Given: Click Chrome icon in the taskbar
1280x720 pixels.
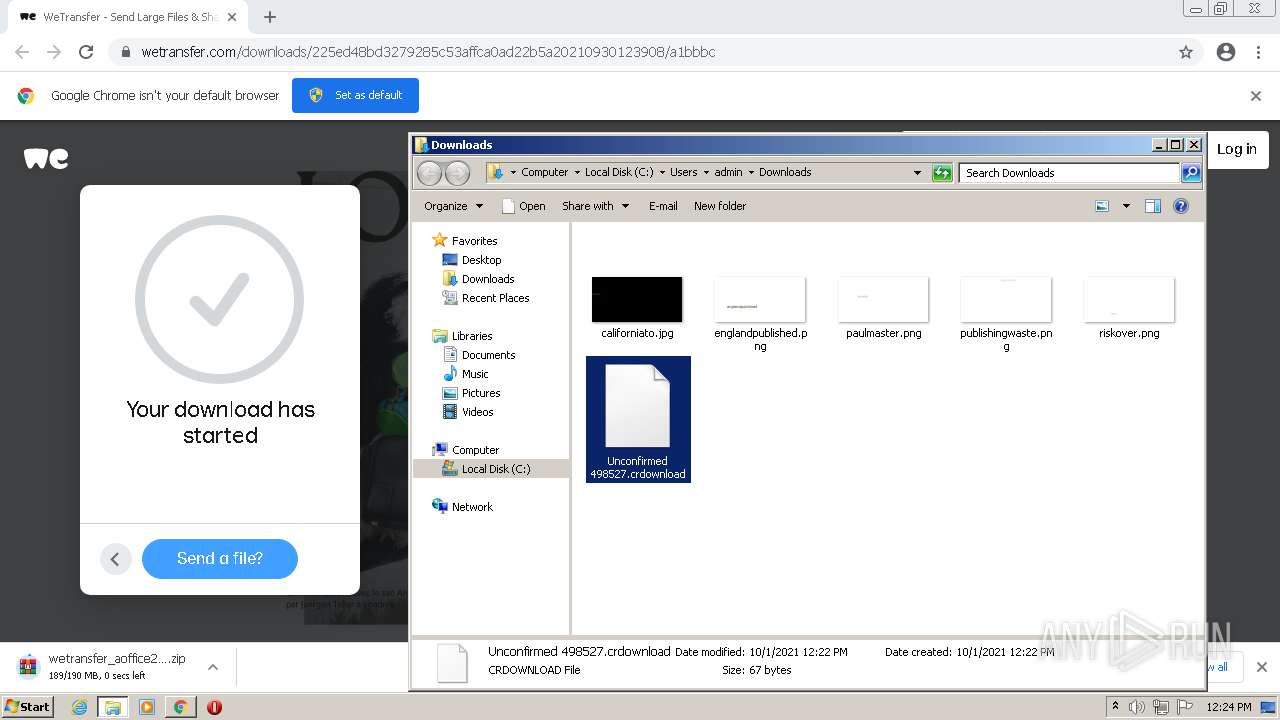Looking at the screenshot, I should (x=180, y=707).
